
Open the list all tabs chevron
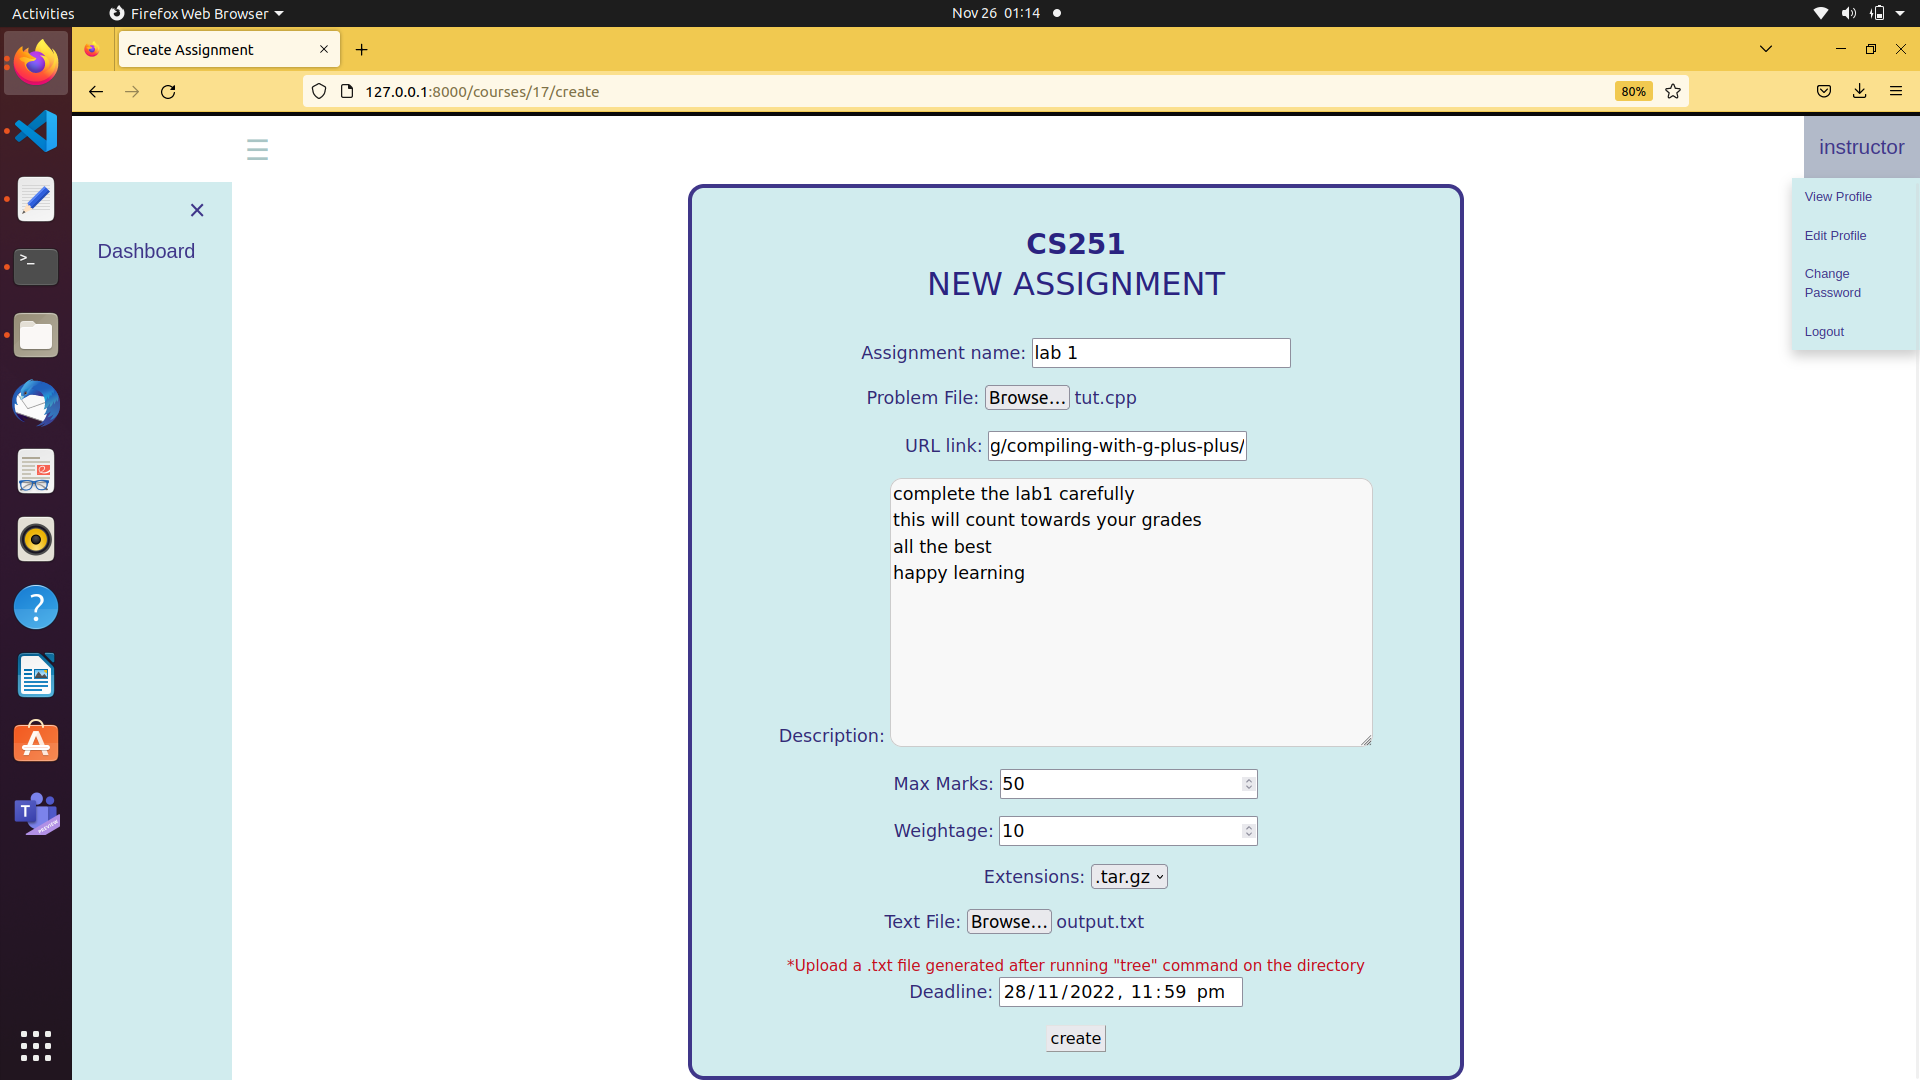point(1766,49)
